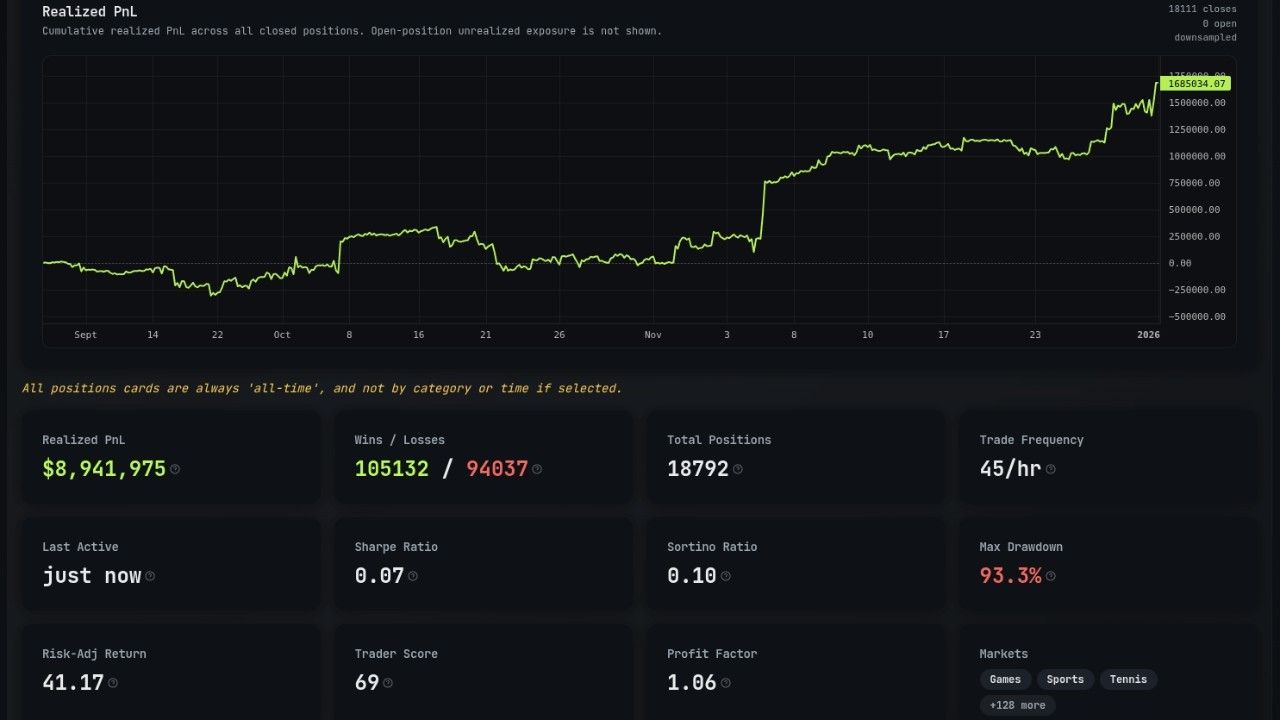Select the Games market tag

pyautogui.click(x=1005, y=680)
